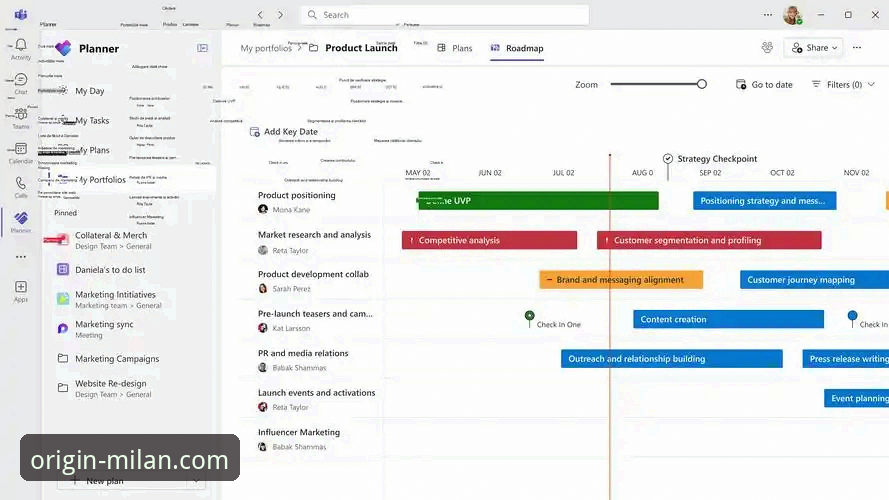Open Chat in the Teams rail
Image resolution: width=889 pixels, height=500 pixels.
click(x=21, y=83)
